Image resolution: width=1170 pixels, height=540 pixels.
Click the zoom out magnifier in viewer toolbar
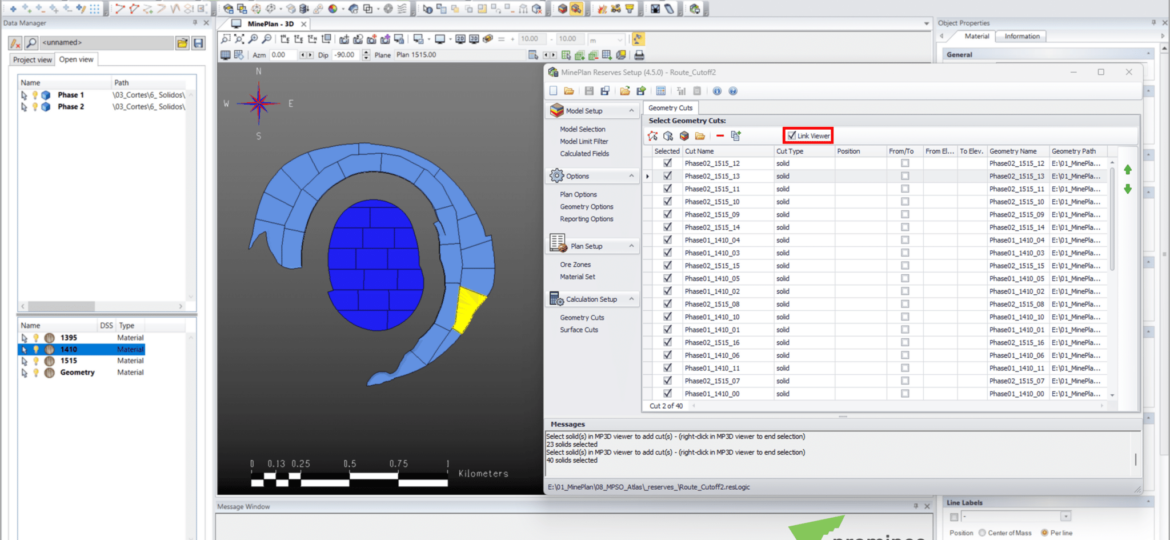tap(267, 39)
